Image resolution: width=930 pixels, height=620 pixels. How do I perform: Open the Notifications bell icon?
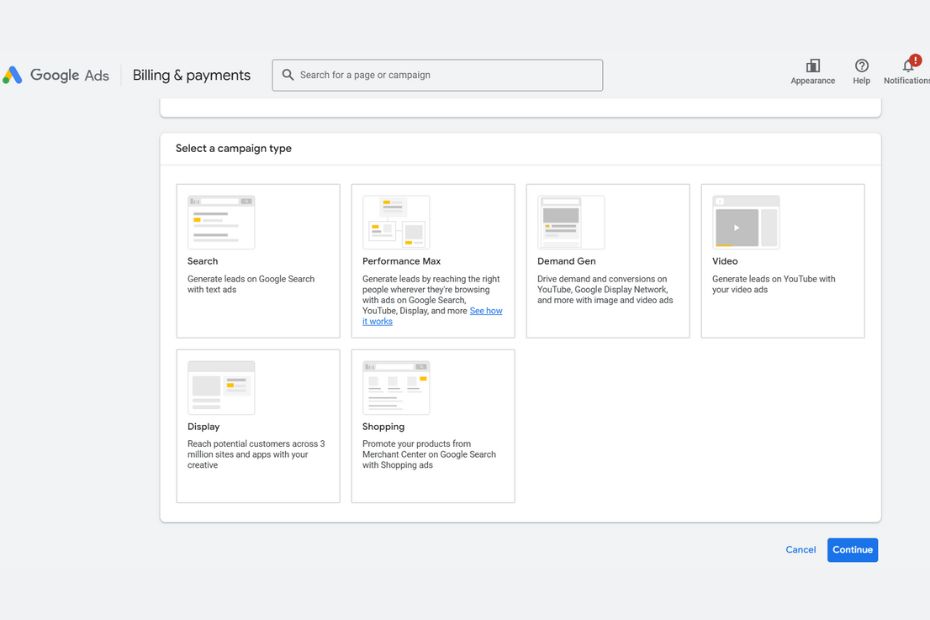pyautogui.click(x=908, y=66)
